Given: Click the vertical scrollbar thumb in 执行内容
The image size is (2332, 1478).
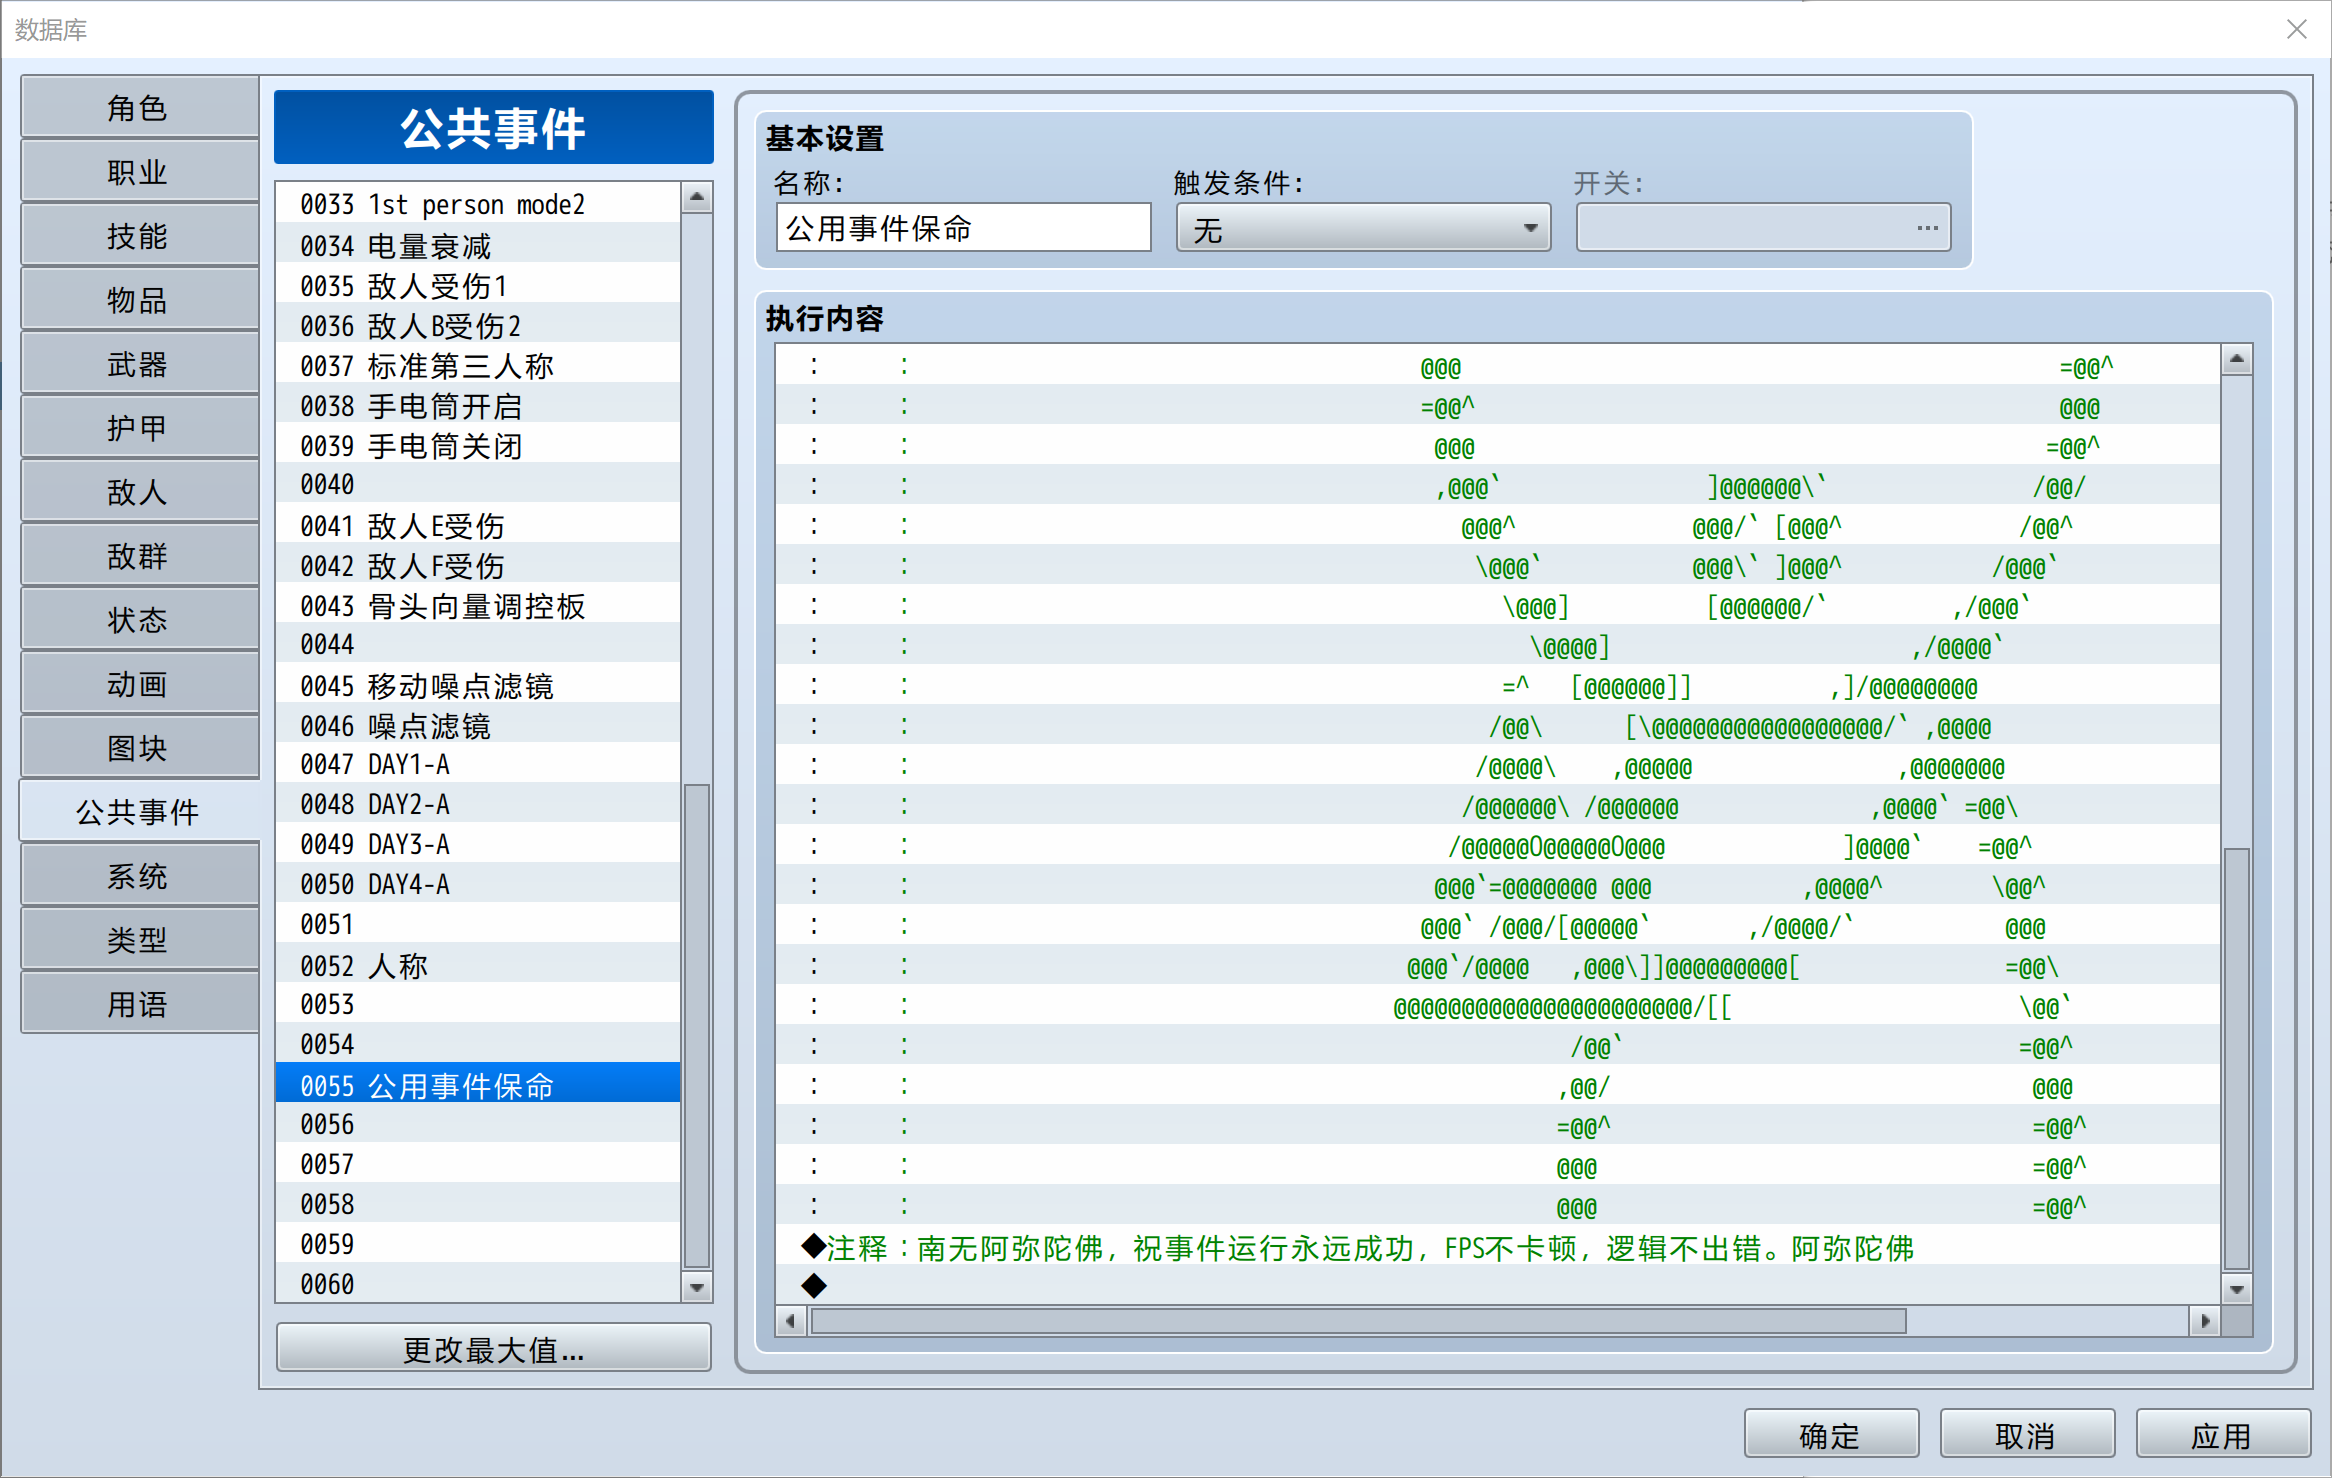Looking at the screenshot, I should (x=2236, y=1058).
